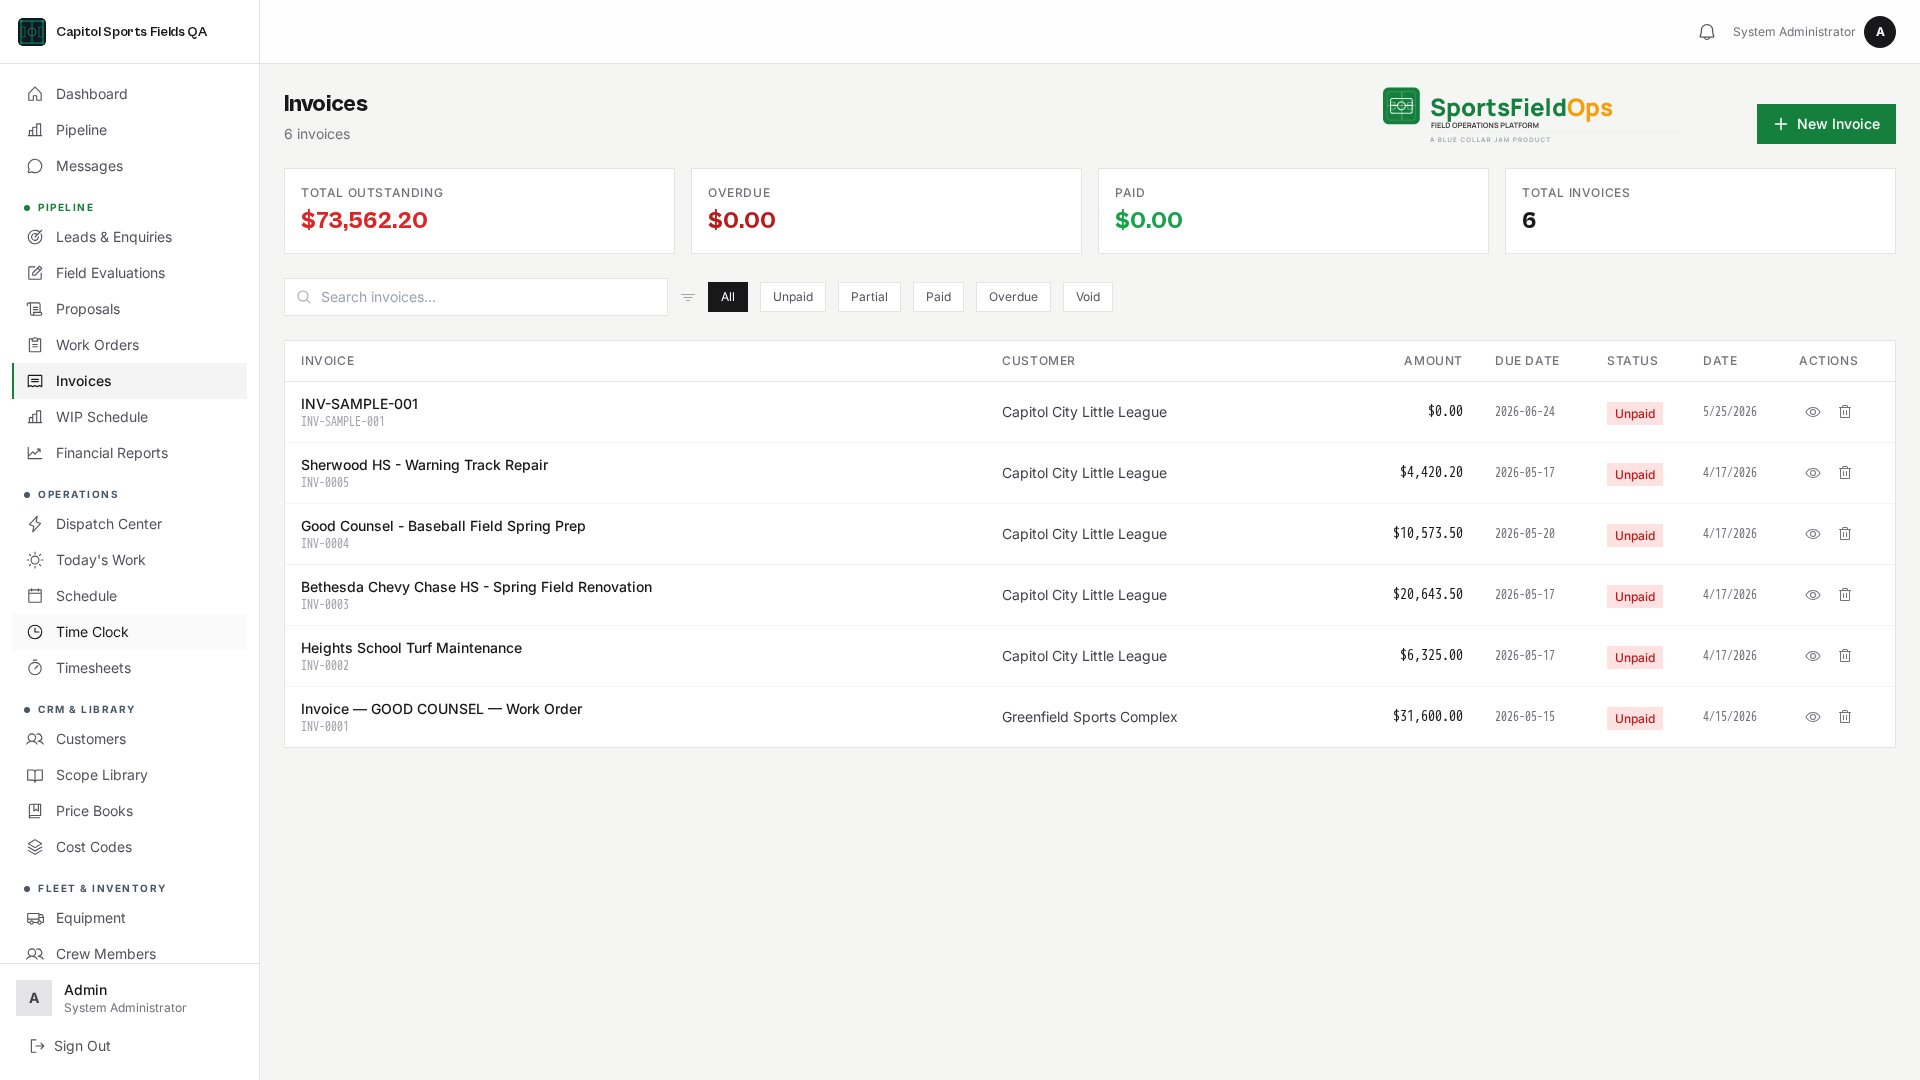
Task: View the Good Counsel Baseball Field invoice
Action: point(1813,534)
